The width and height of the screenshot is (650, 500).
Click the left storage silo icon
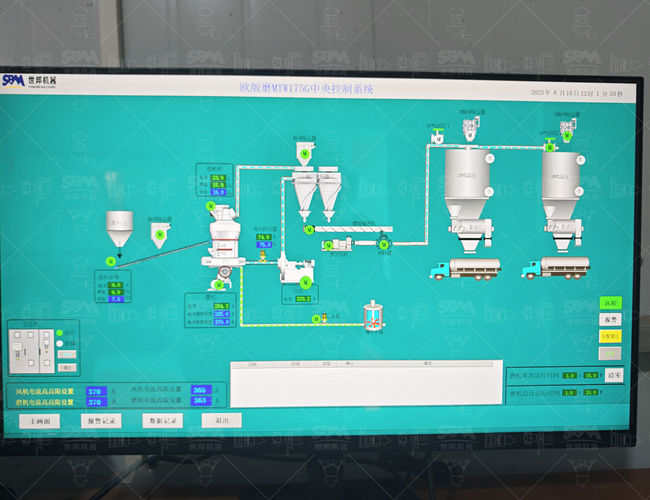[464, 190]
